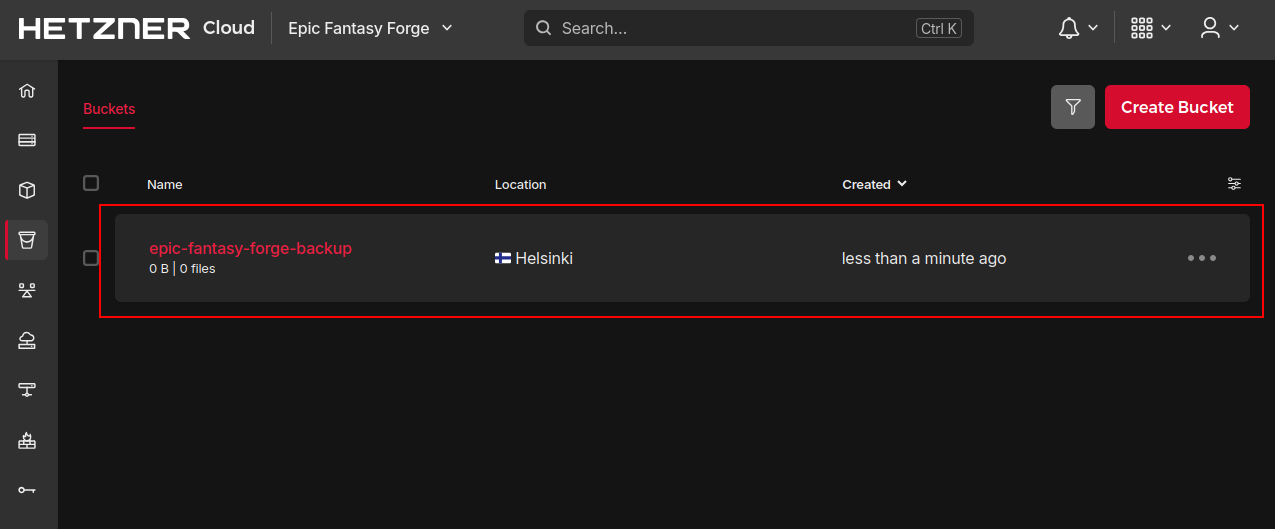This screenshot has height=529, width=1275.
Task: Click the Location column header
Action: point(521,184)
